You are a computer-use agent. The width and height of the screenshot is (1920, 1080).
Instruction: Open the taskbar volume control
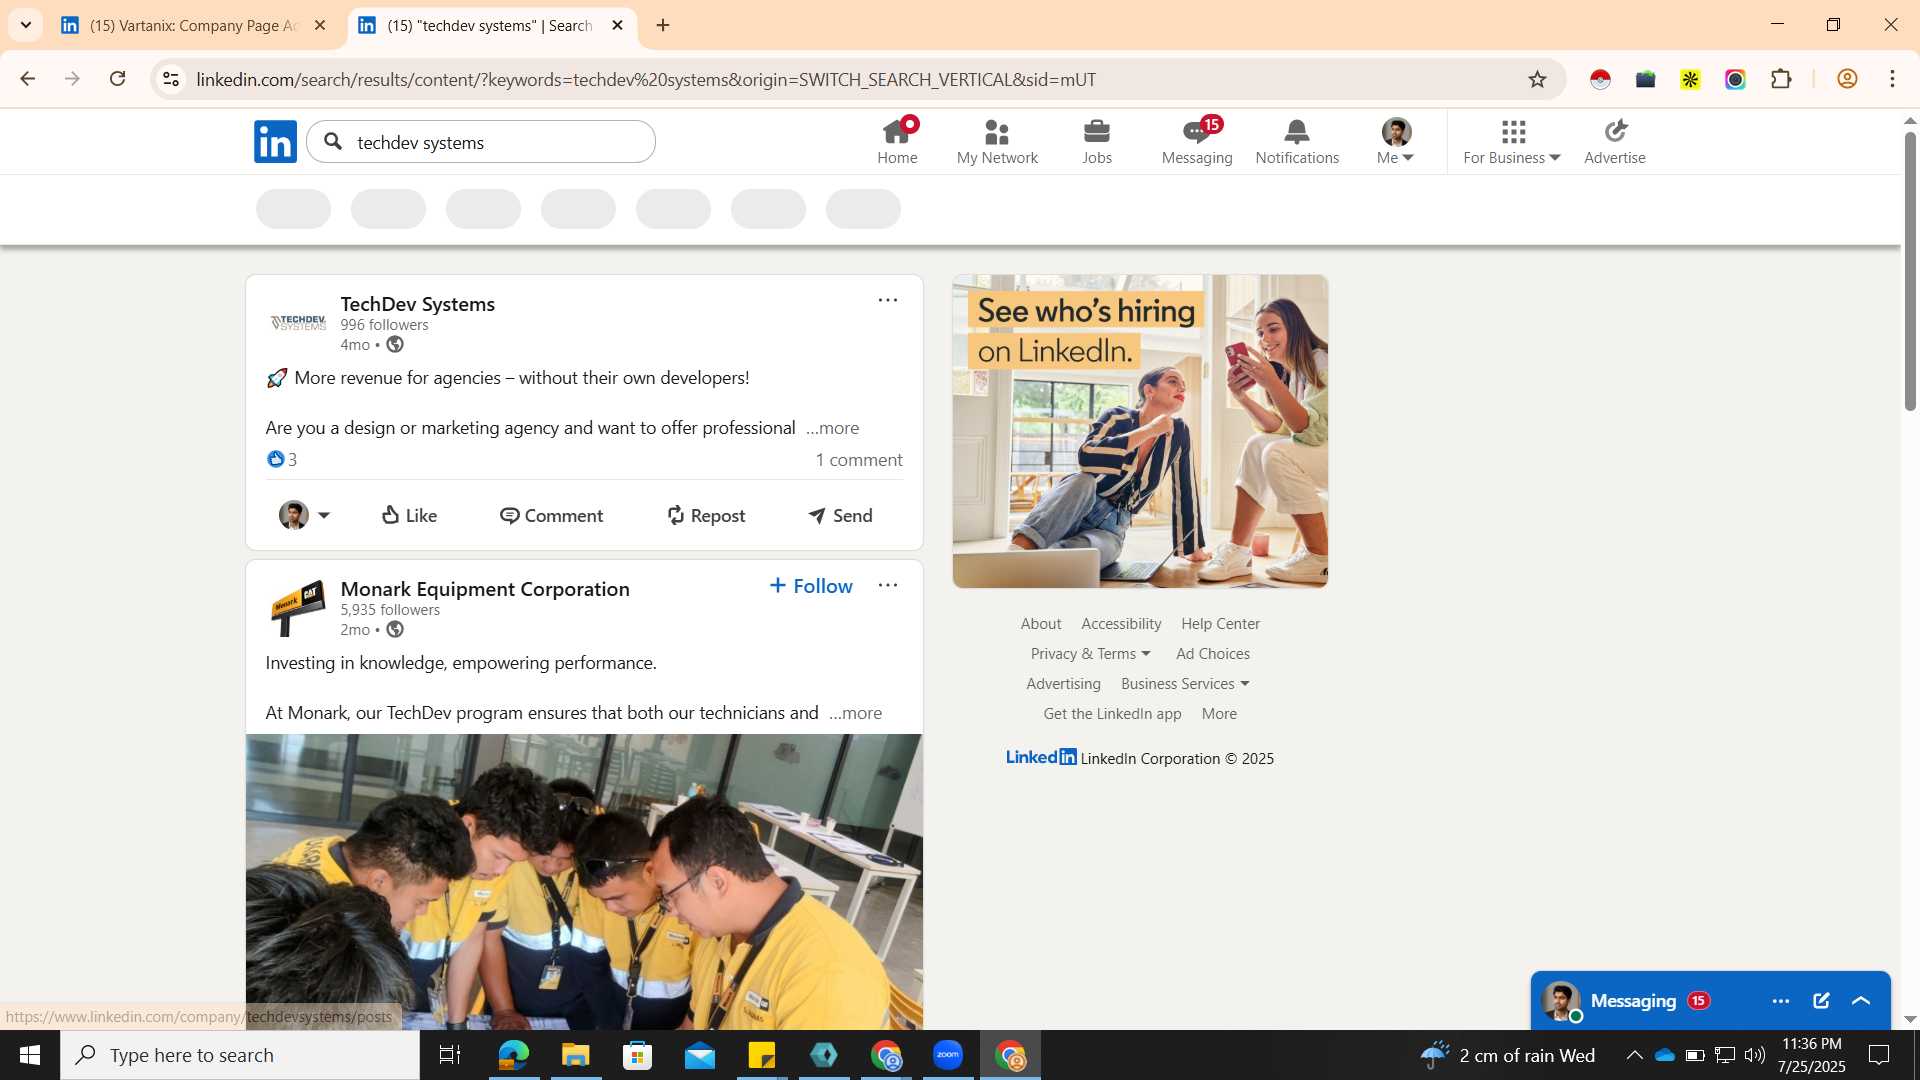tap(1755, 1055)
